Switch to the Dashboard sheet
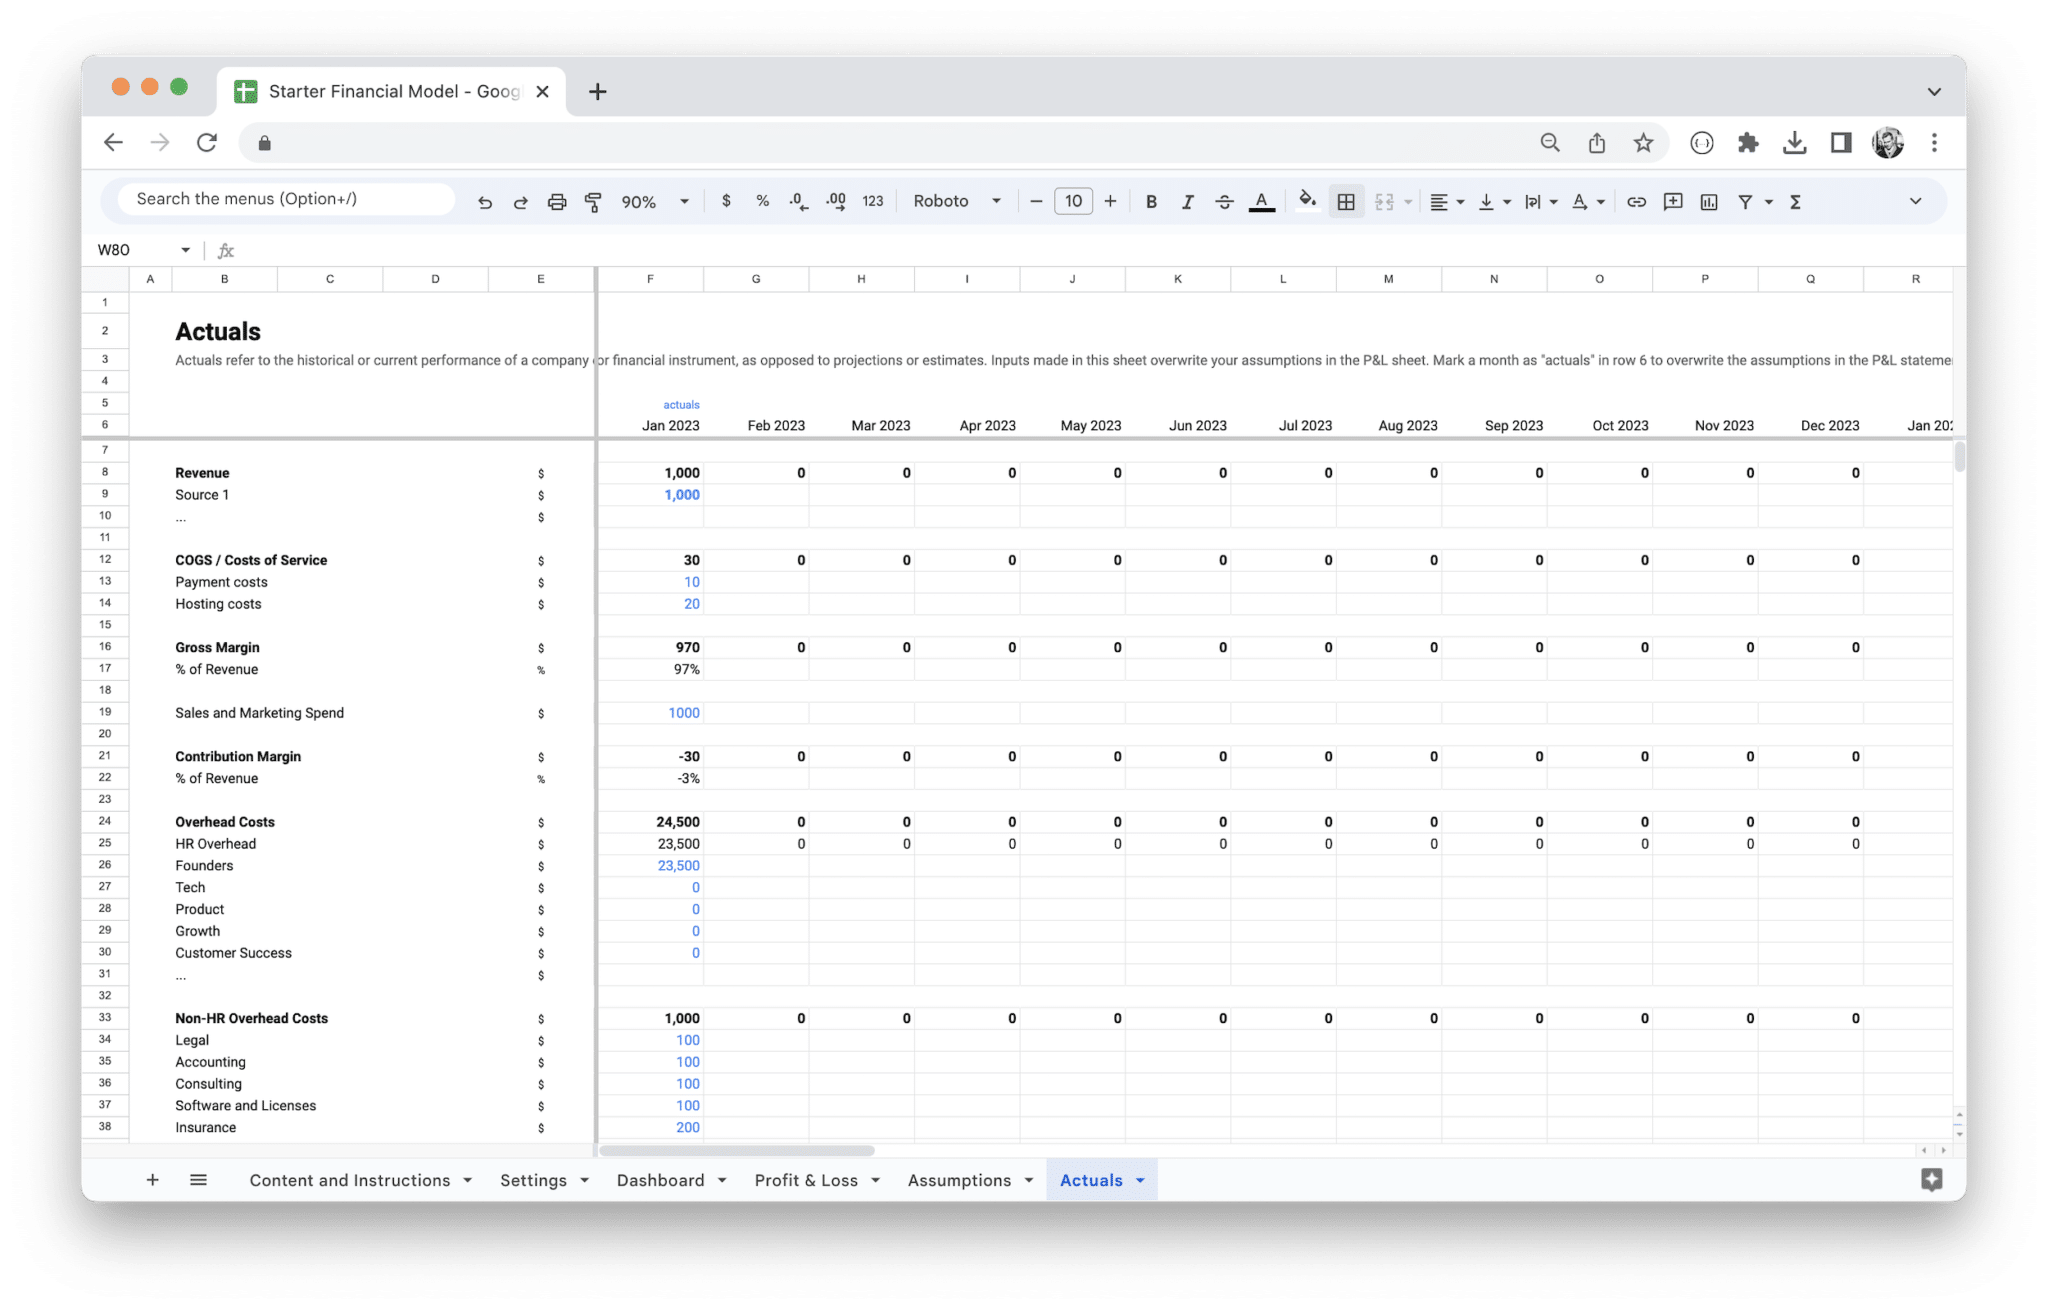 click(660, 1180)
